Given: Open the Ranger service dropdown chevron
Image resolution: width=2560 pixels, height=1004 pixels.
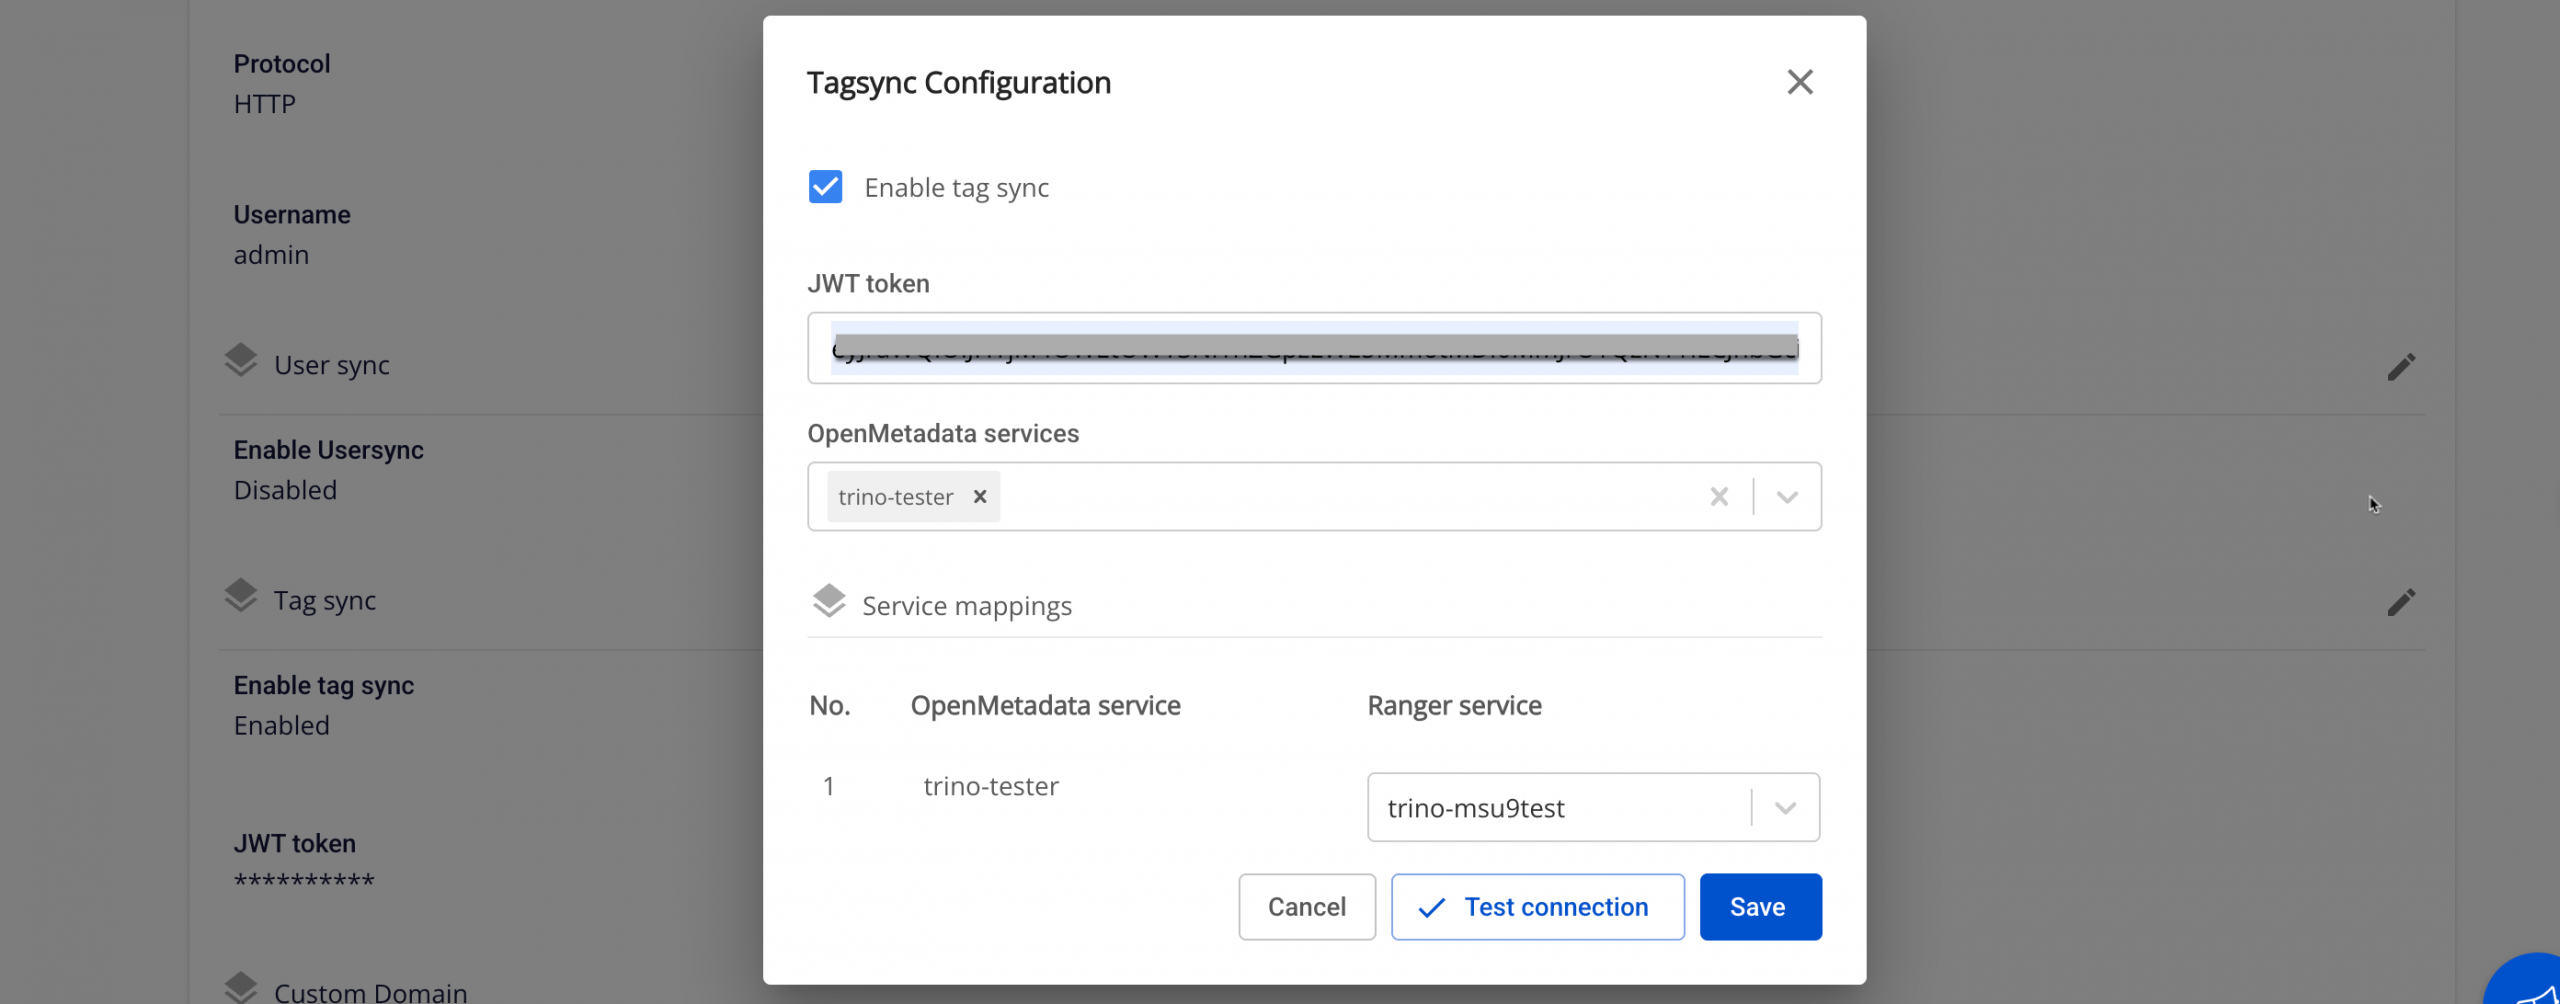Looking at the screenshot, I should pyautogui.click(x=1785, y=807).
